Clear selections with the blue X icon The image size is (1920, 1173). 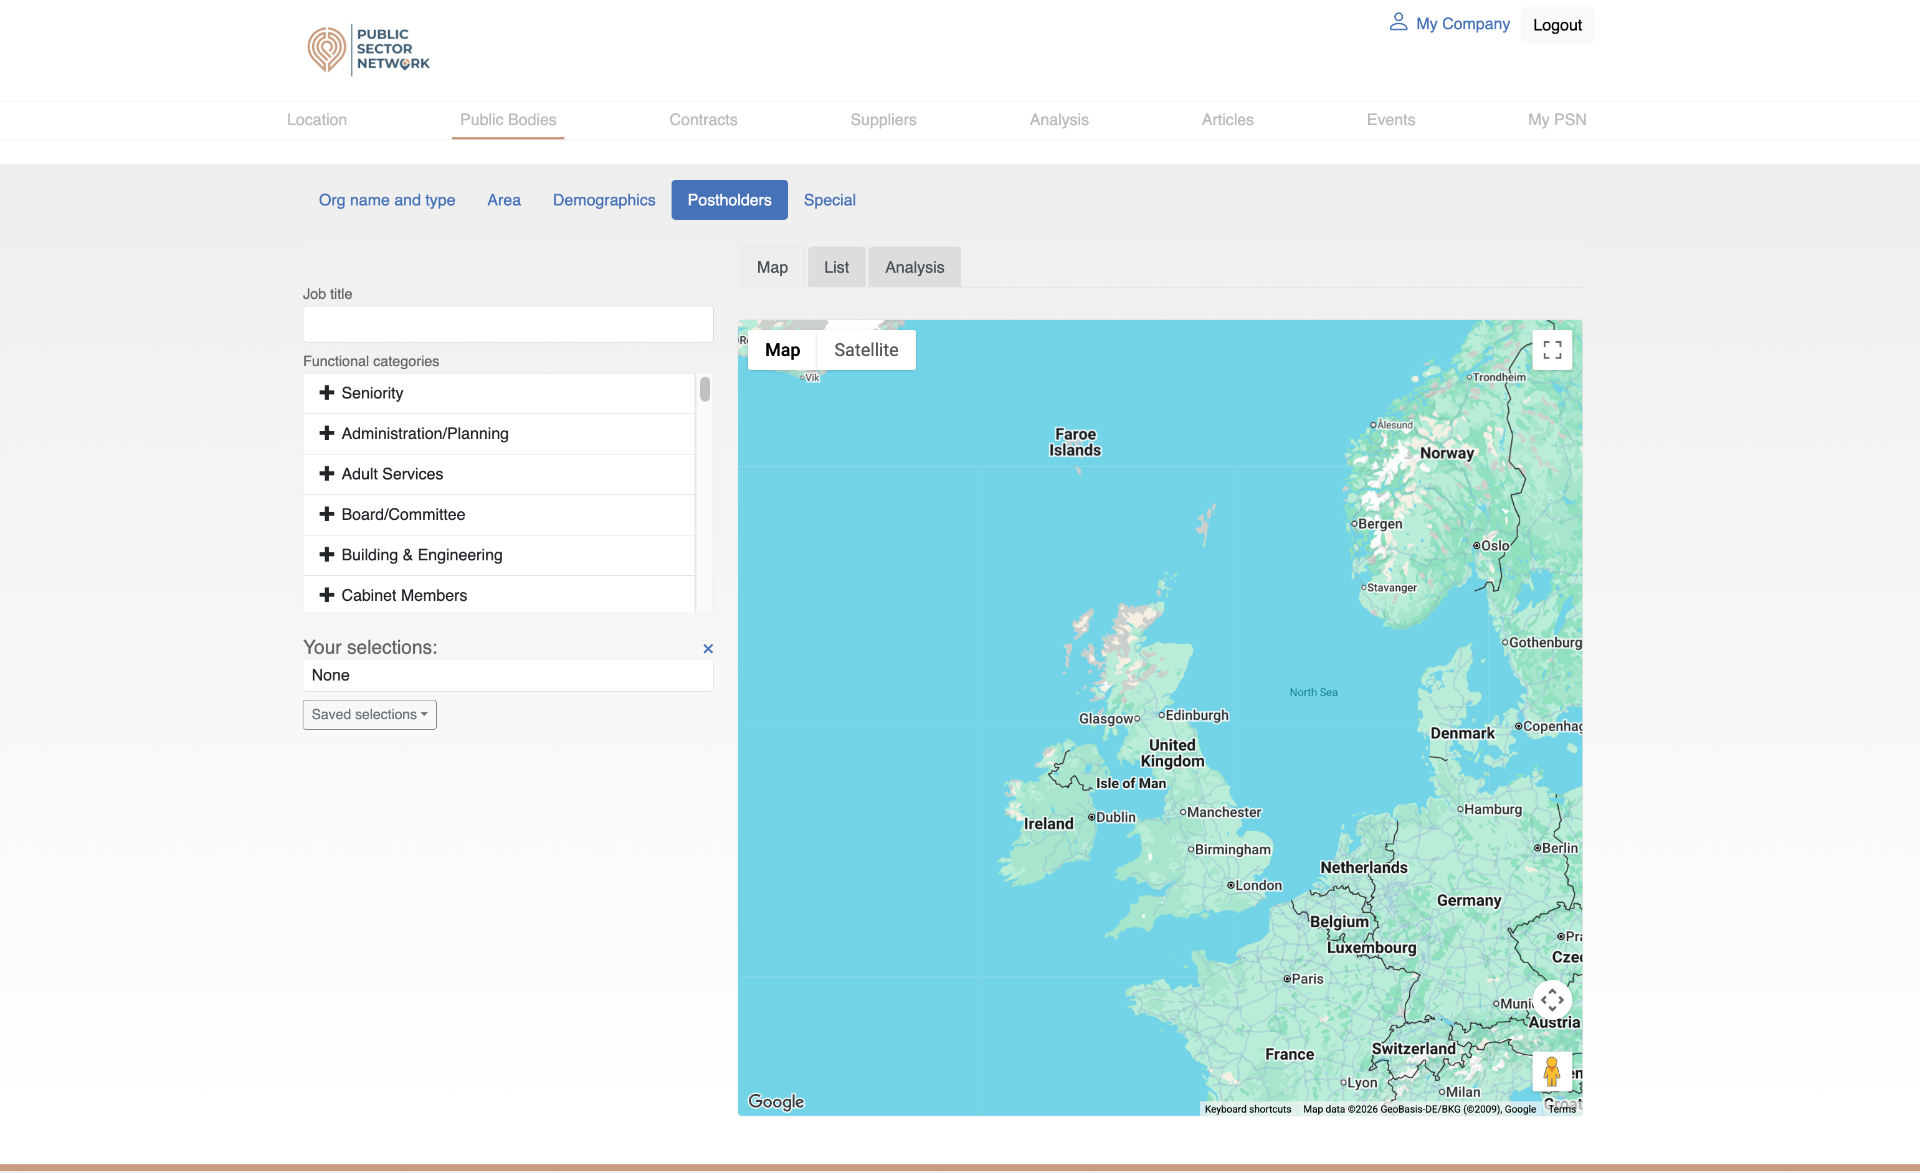[708, 649]
